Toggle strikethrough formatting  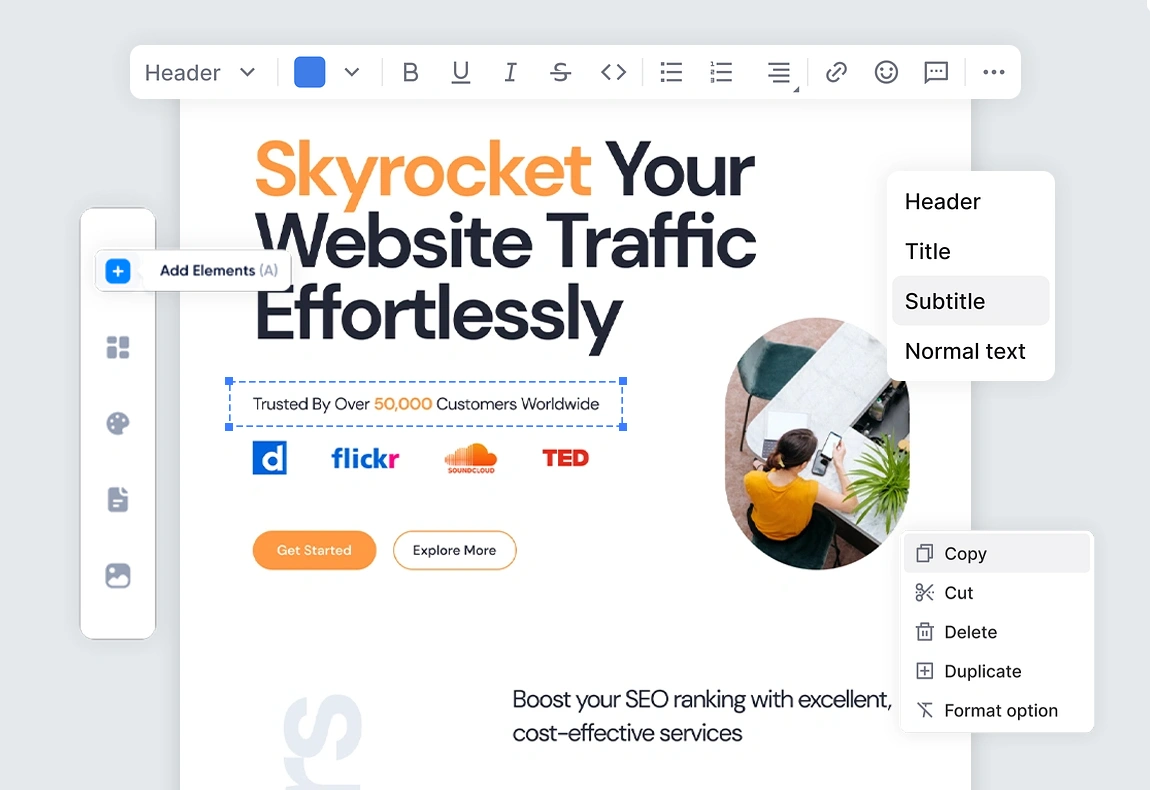[561, 72]
